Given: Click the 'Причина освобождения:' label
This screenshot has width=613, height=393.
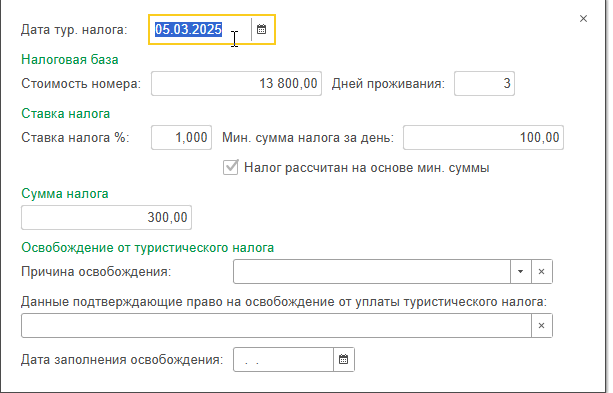Looking at the screenshot, I should pos(96,272).
